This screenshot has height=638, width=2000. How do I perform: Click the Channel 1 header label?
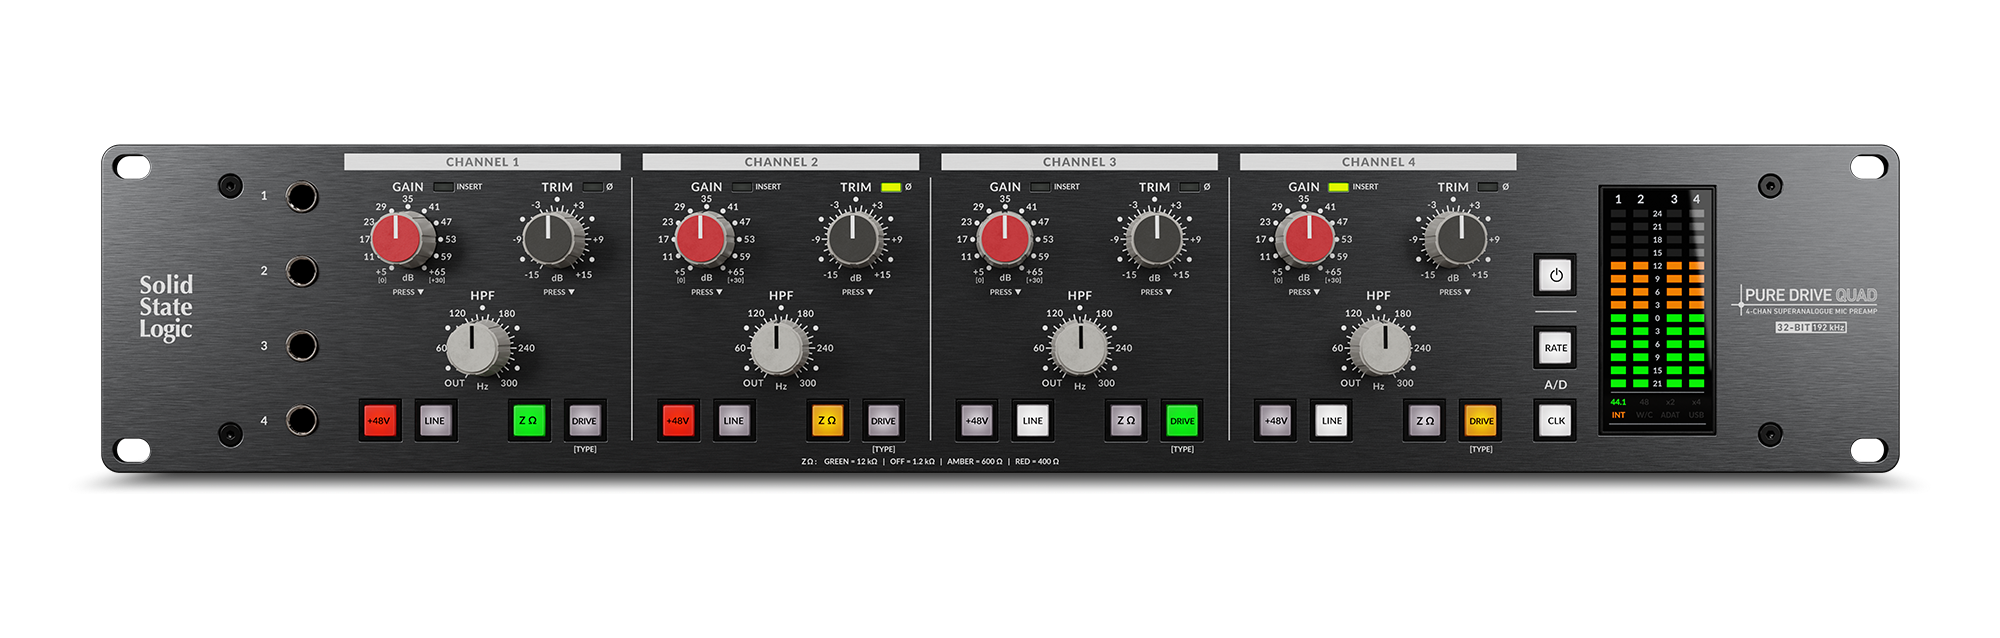(x=482, y=162)
